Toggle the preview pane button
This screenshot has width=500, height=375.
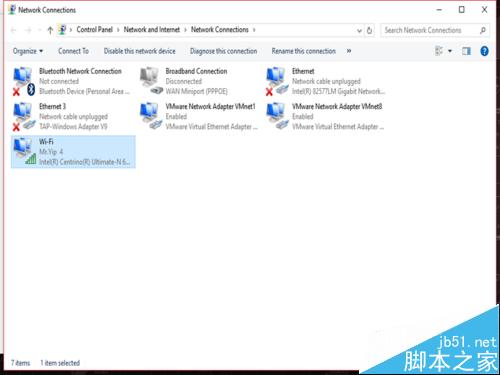click(x=466, y=51)
